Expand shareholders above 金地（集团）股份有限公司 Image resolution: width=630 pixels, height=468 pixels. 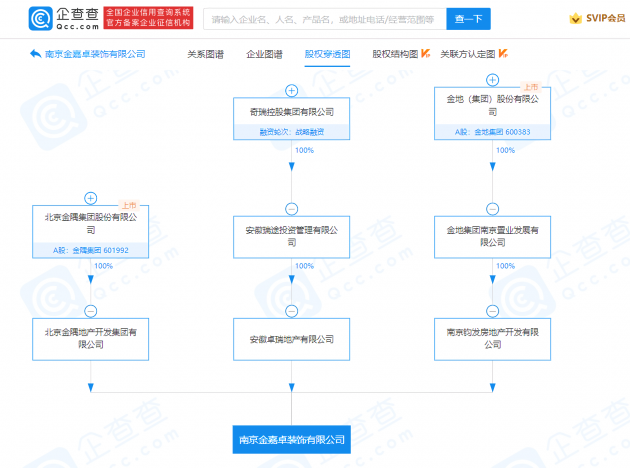pyautogui.click(x=492, y=80)
